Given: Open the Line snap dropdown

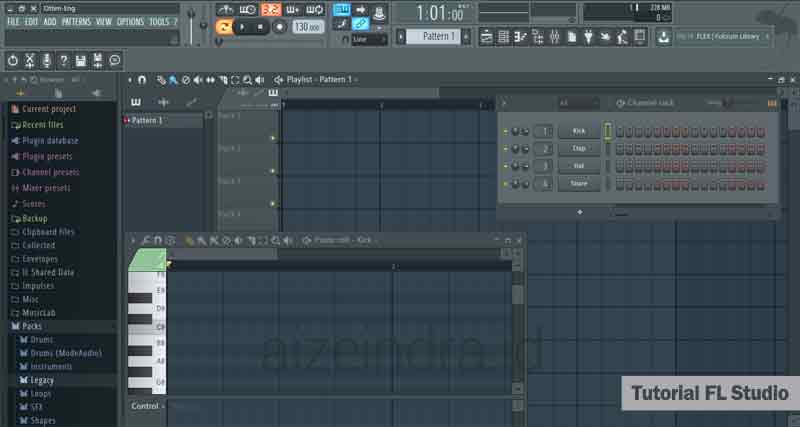Looking at the screenshot, I should [x=369, y=39].
